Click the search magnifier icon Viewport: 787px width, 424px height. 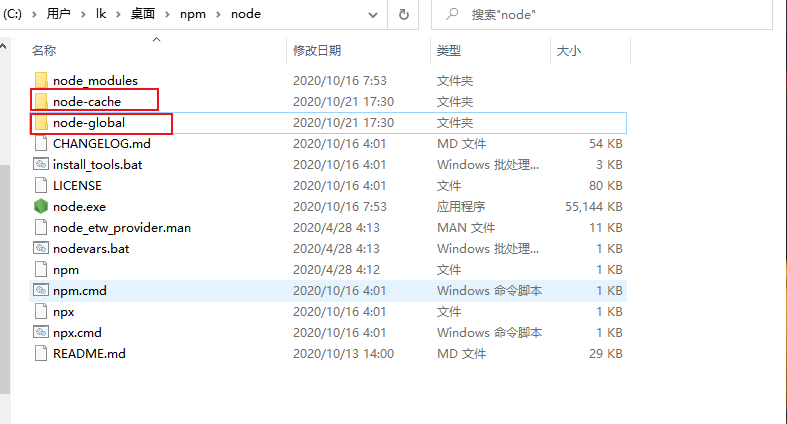[x=452, y=14]
